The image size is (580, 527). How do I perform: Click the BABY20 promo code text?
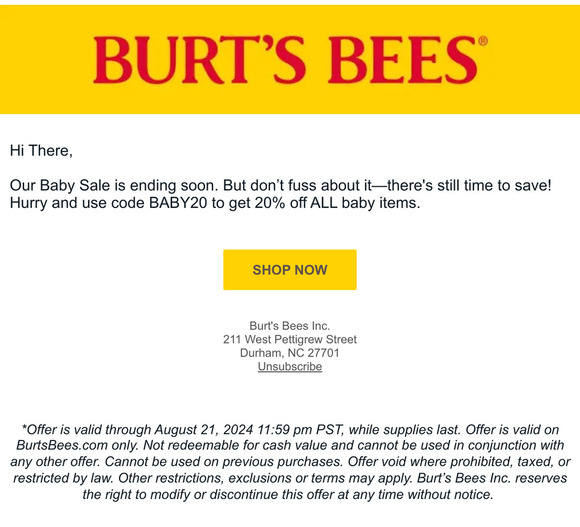coord(178,203)
